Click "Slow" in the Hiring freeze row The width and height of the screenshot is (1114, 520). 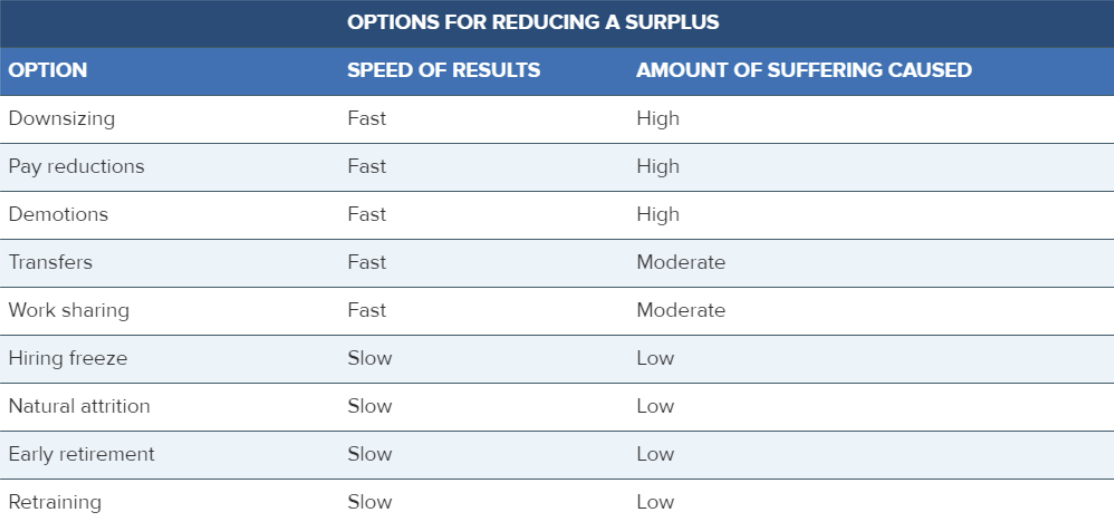point(369,358)
